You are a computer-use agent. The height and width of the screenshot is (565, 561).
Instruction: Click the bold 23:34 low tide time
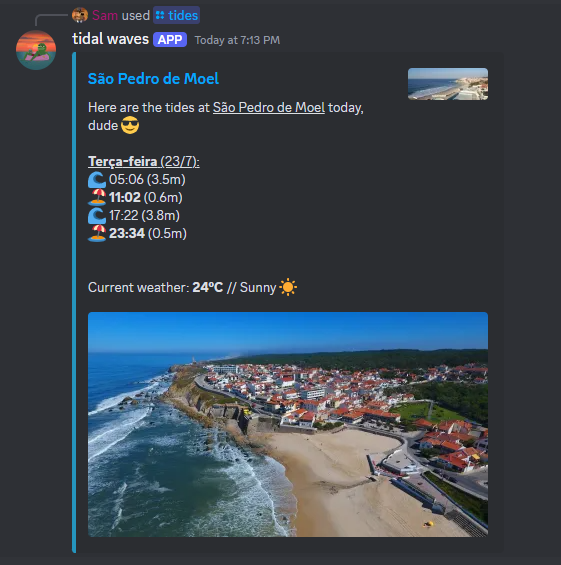coord(127,233)
